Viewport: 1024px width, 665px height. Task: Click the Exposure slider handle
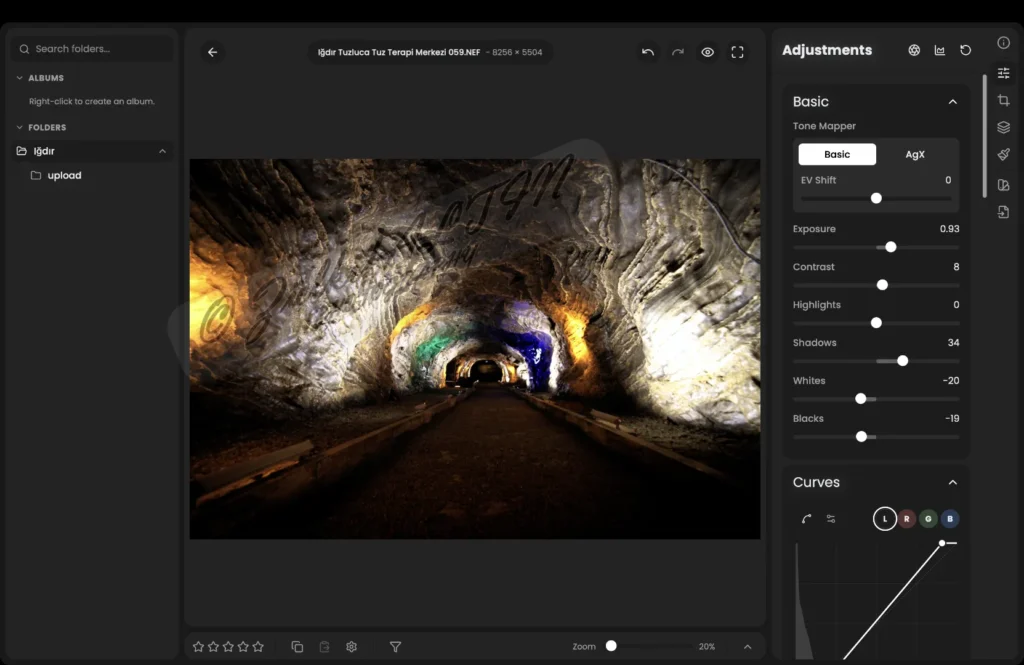(x=890, y=247)
